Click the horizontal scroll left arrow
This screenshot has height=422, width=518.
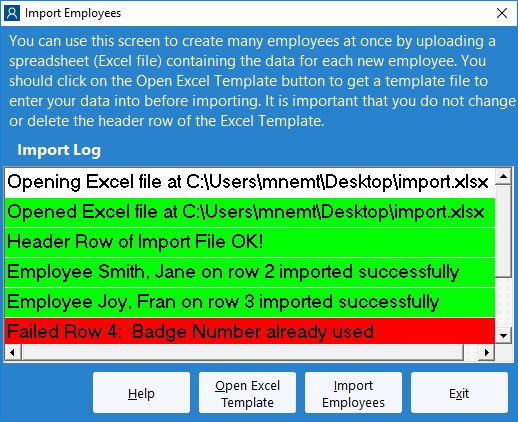[x=13, y=352]
